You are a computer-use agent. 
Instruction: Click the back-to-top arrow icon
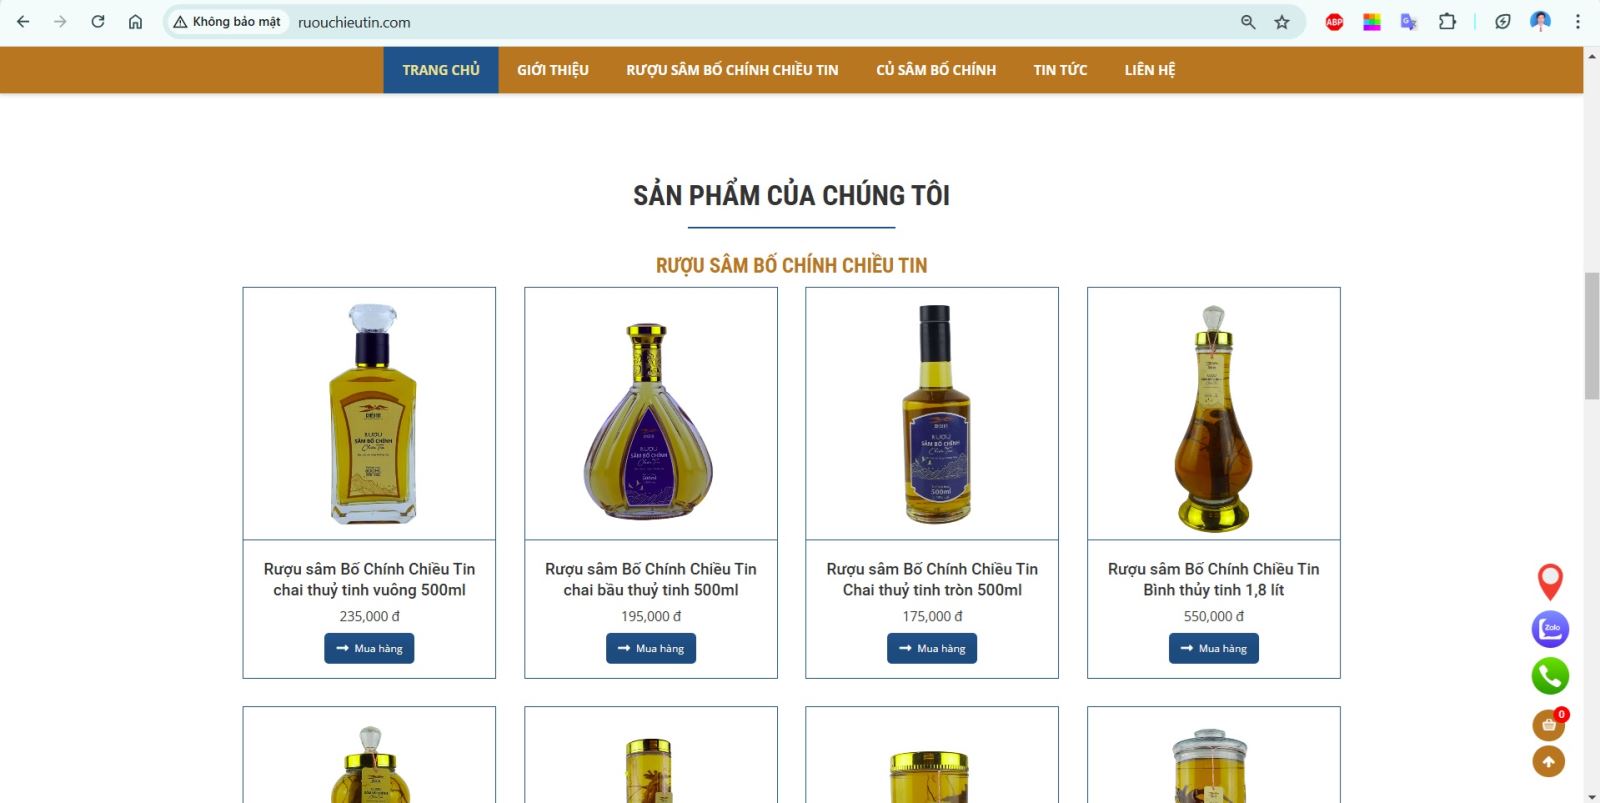[1549, 762]
